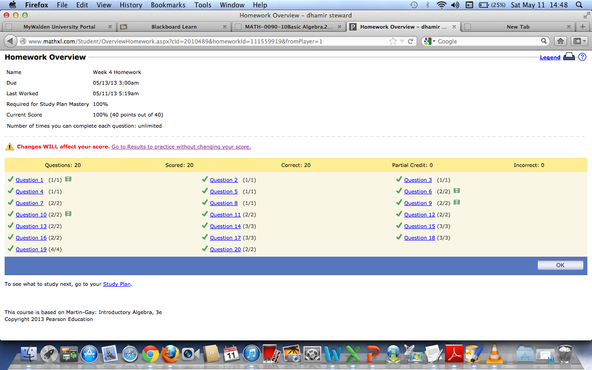The image size is (592, 370).
Task: Click the browser back arrow button
Action: (x=10, y=41)
